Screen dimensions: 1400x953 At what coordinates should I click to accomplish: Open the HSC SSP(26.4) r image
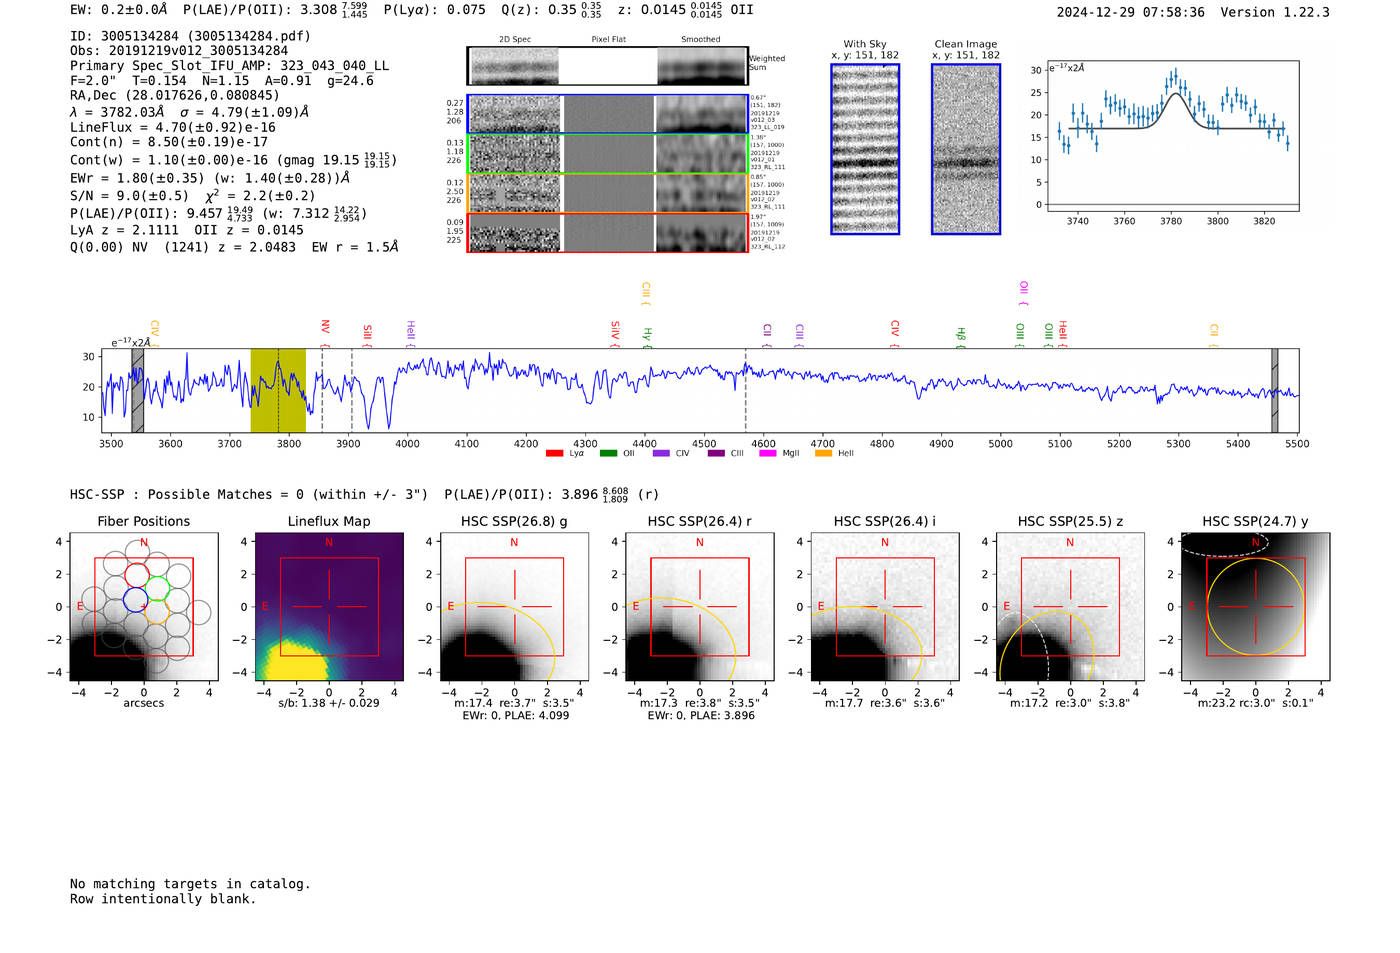[x=699, y=607]
